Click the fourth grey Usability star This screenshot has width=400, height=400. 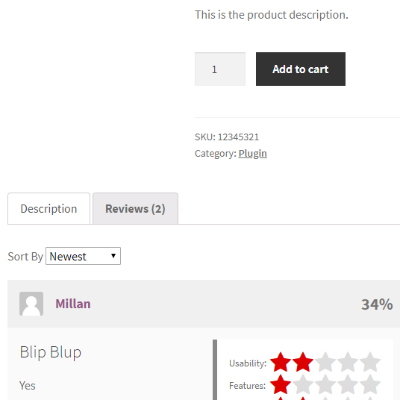click(347, 362)
